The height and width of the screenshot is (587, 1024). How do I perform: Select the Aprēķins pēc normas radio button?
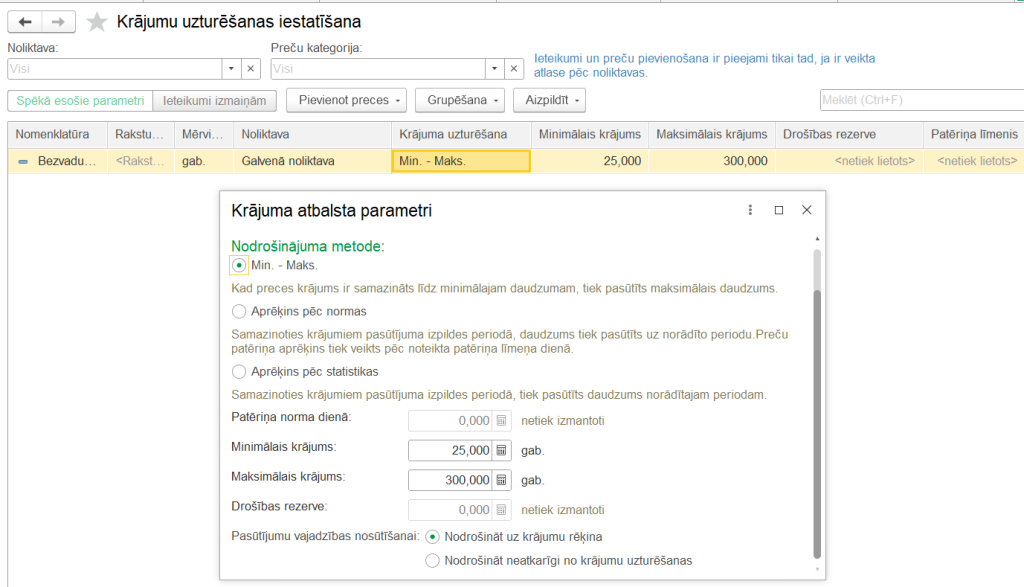coord(238,311)
